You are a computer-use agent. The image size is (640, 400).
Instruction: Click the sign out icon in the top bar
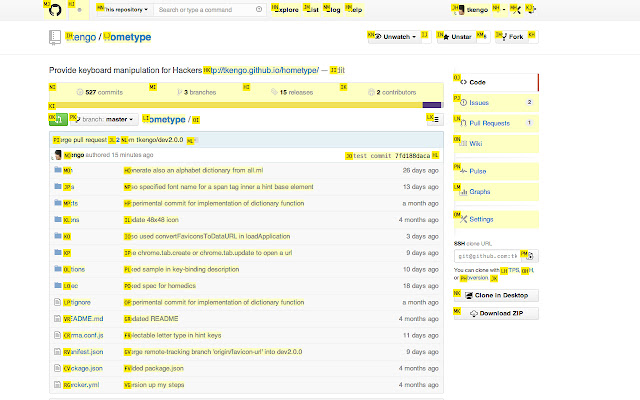click(531, 9)
